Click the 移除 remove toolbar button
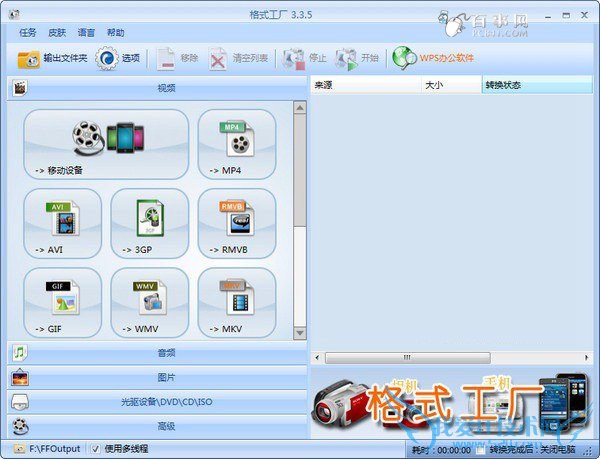Image resolution: width=600 pixels, height=459 pixels. coord(177,59)
